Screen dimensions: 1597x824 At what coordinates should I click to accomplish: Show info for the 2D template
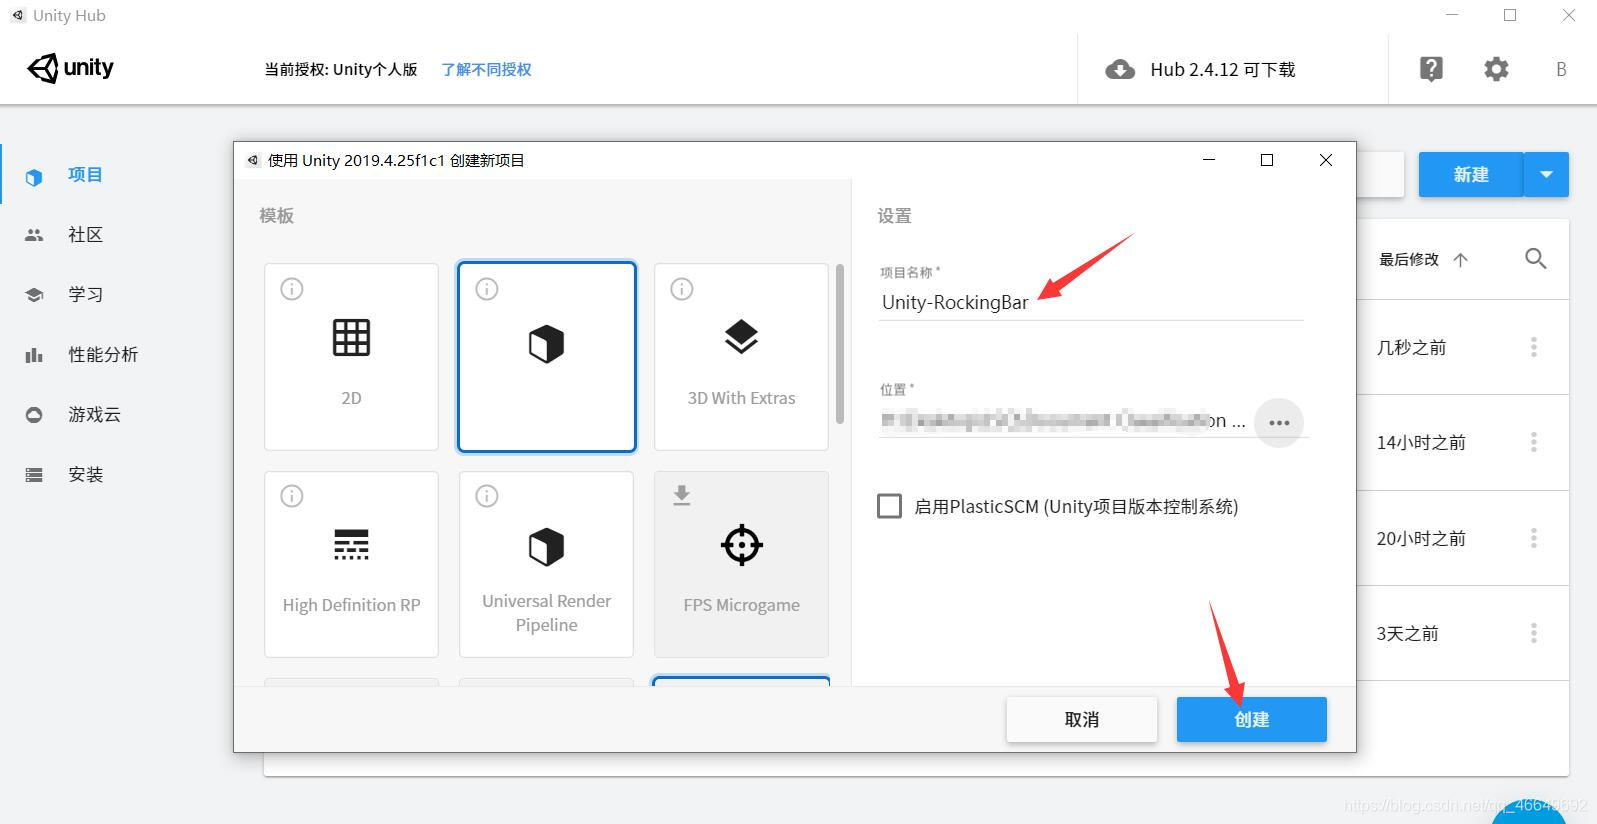click(x=292, y=289)
